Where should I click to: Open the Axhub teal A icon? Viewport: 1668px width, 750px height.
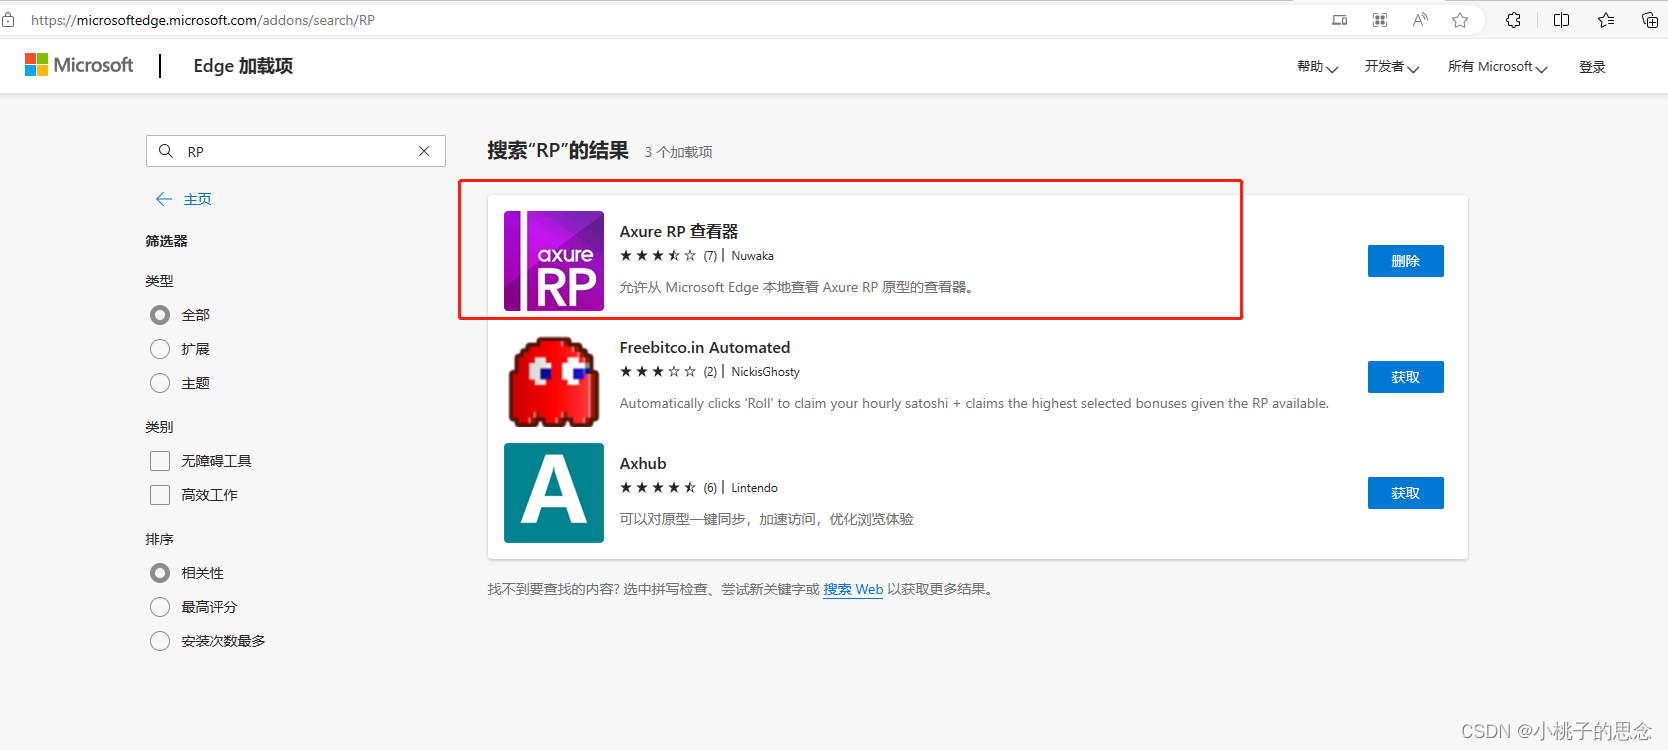(x=554, y=493)
